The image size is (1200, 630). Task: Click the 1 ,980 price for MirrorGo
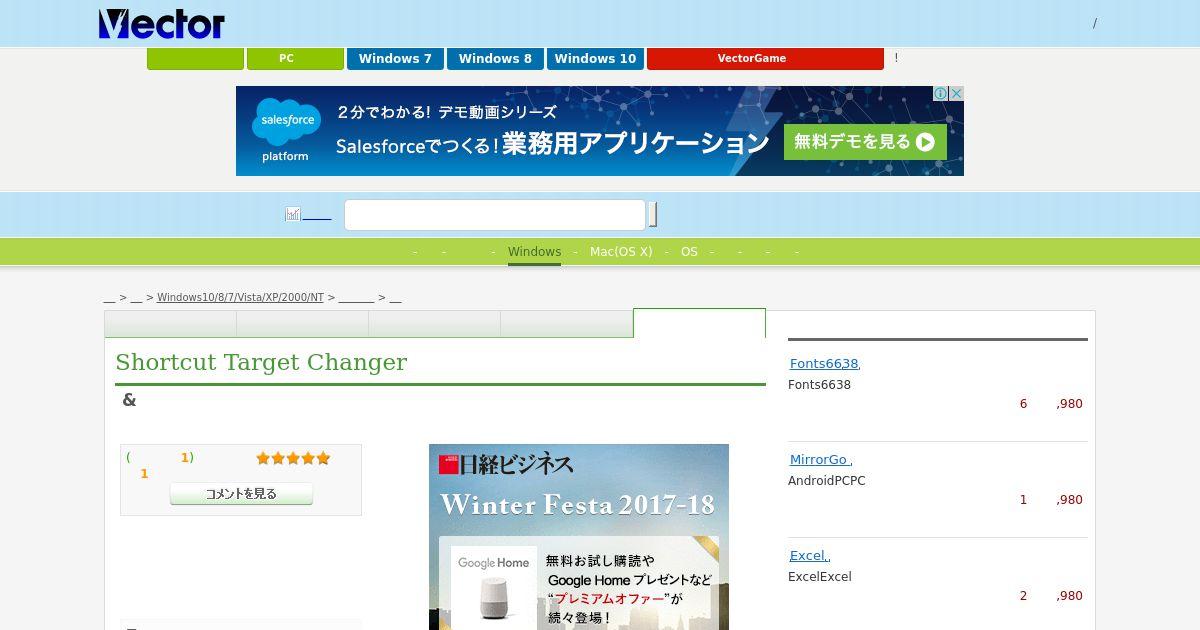[1051, 500]
